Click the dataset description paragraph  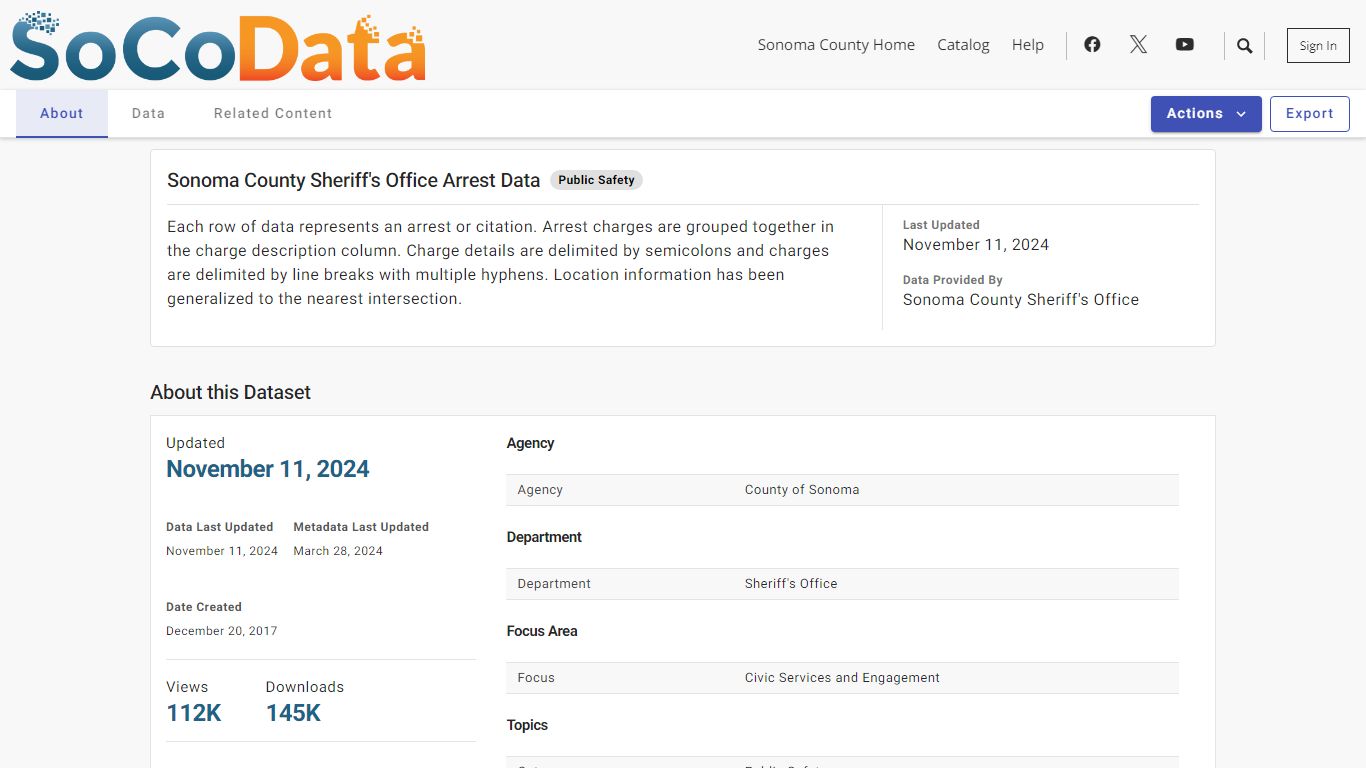pyautogui.click(x=501, y=263)
